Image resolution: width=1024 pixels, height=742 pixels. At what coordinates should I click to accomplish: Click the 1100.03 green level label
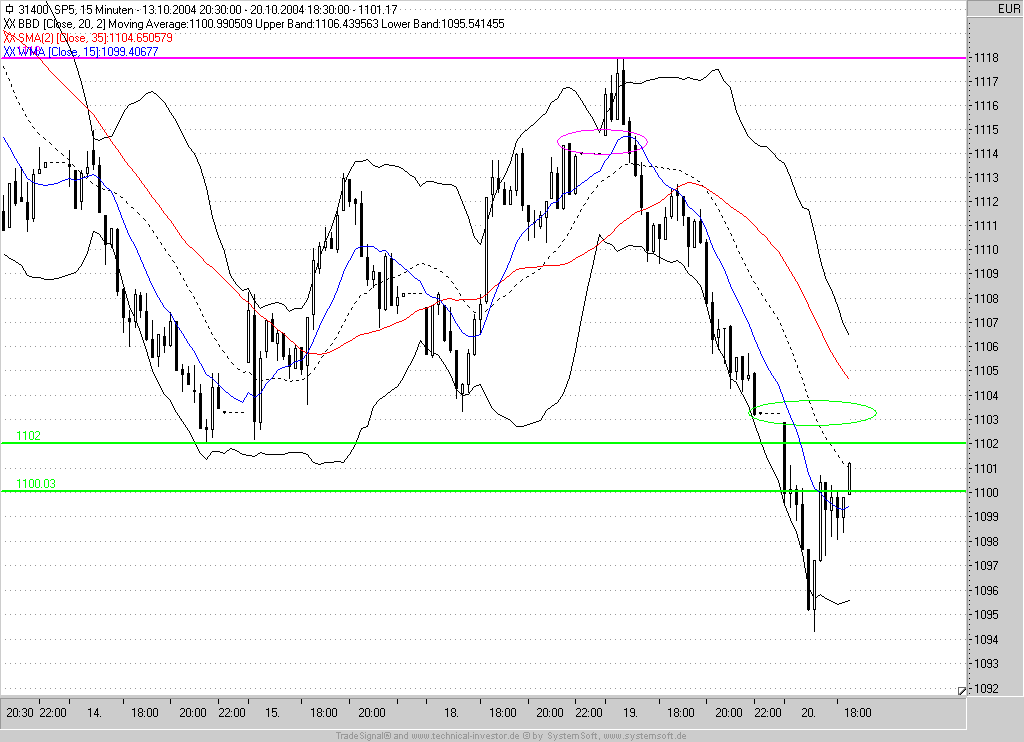[x=36, y=484]
